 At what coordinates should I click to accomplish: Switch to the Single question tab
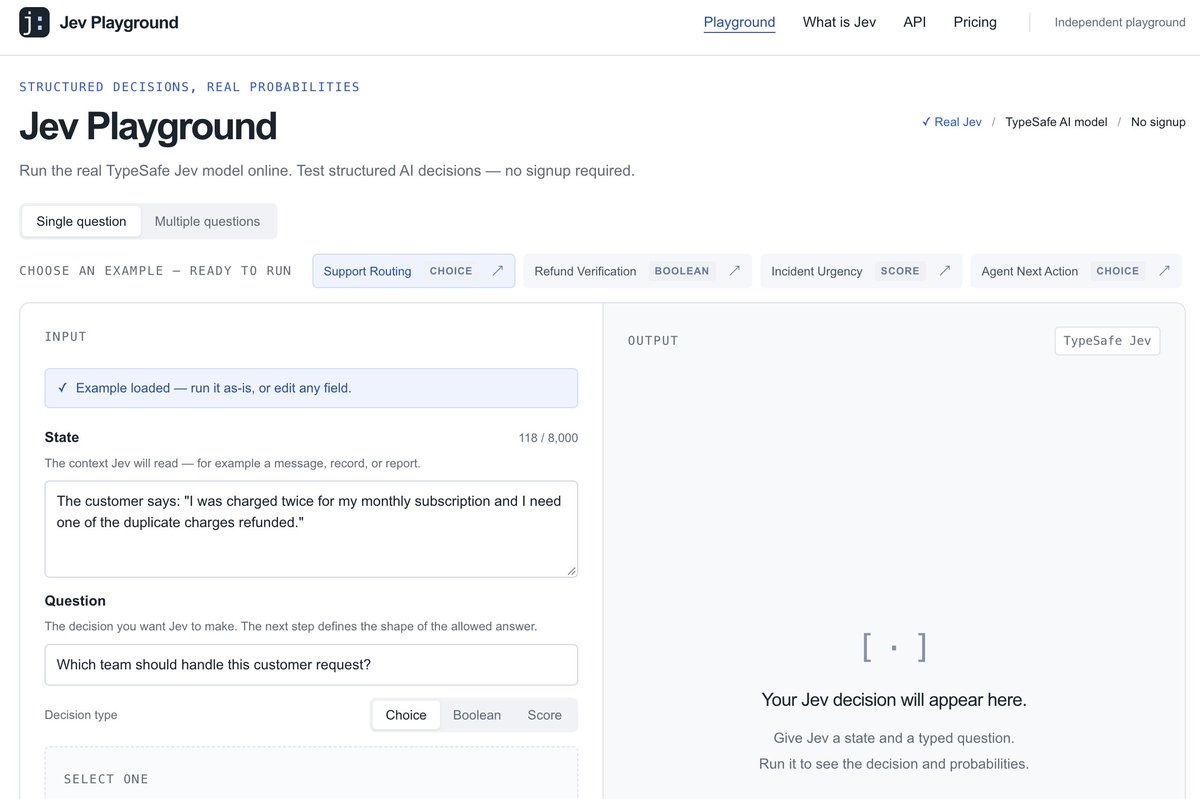point(82,221)
